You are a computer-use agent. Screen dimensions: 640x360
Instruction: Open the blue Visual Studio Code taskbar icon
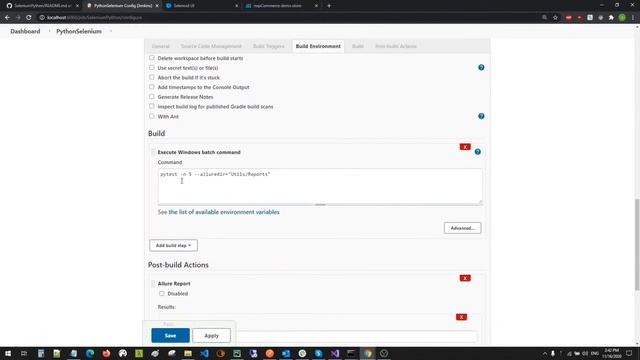coord(204,353)
